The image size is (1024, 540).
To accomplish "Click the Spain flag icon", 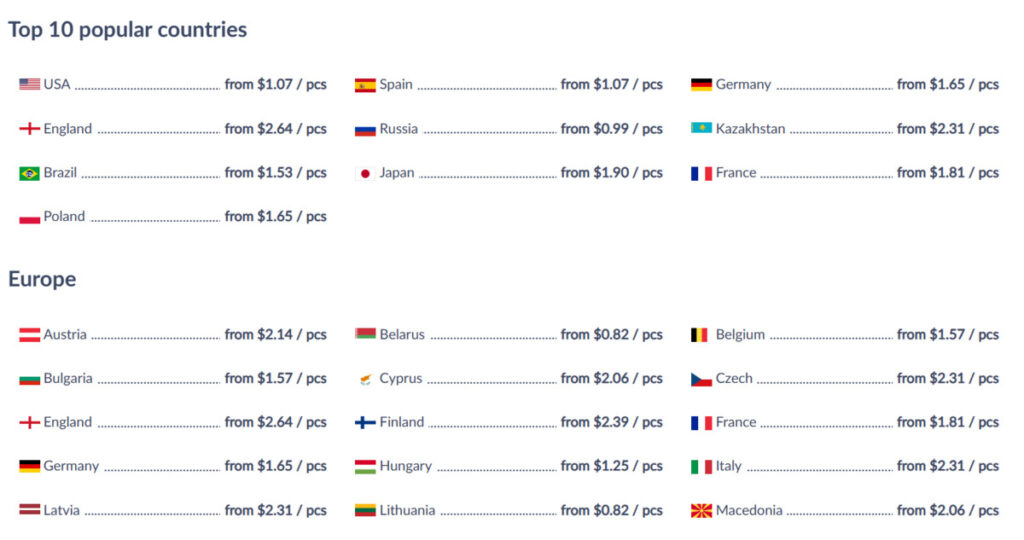I will click(365, 85).
